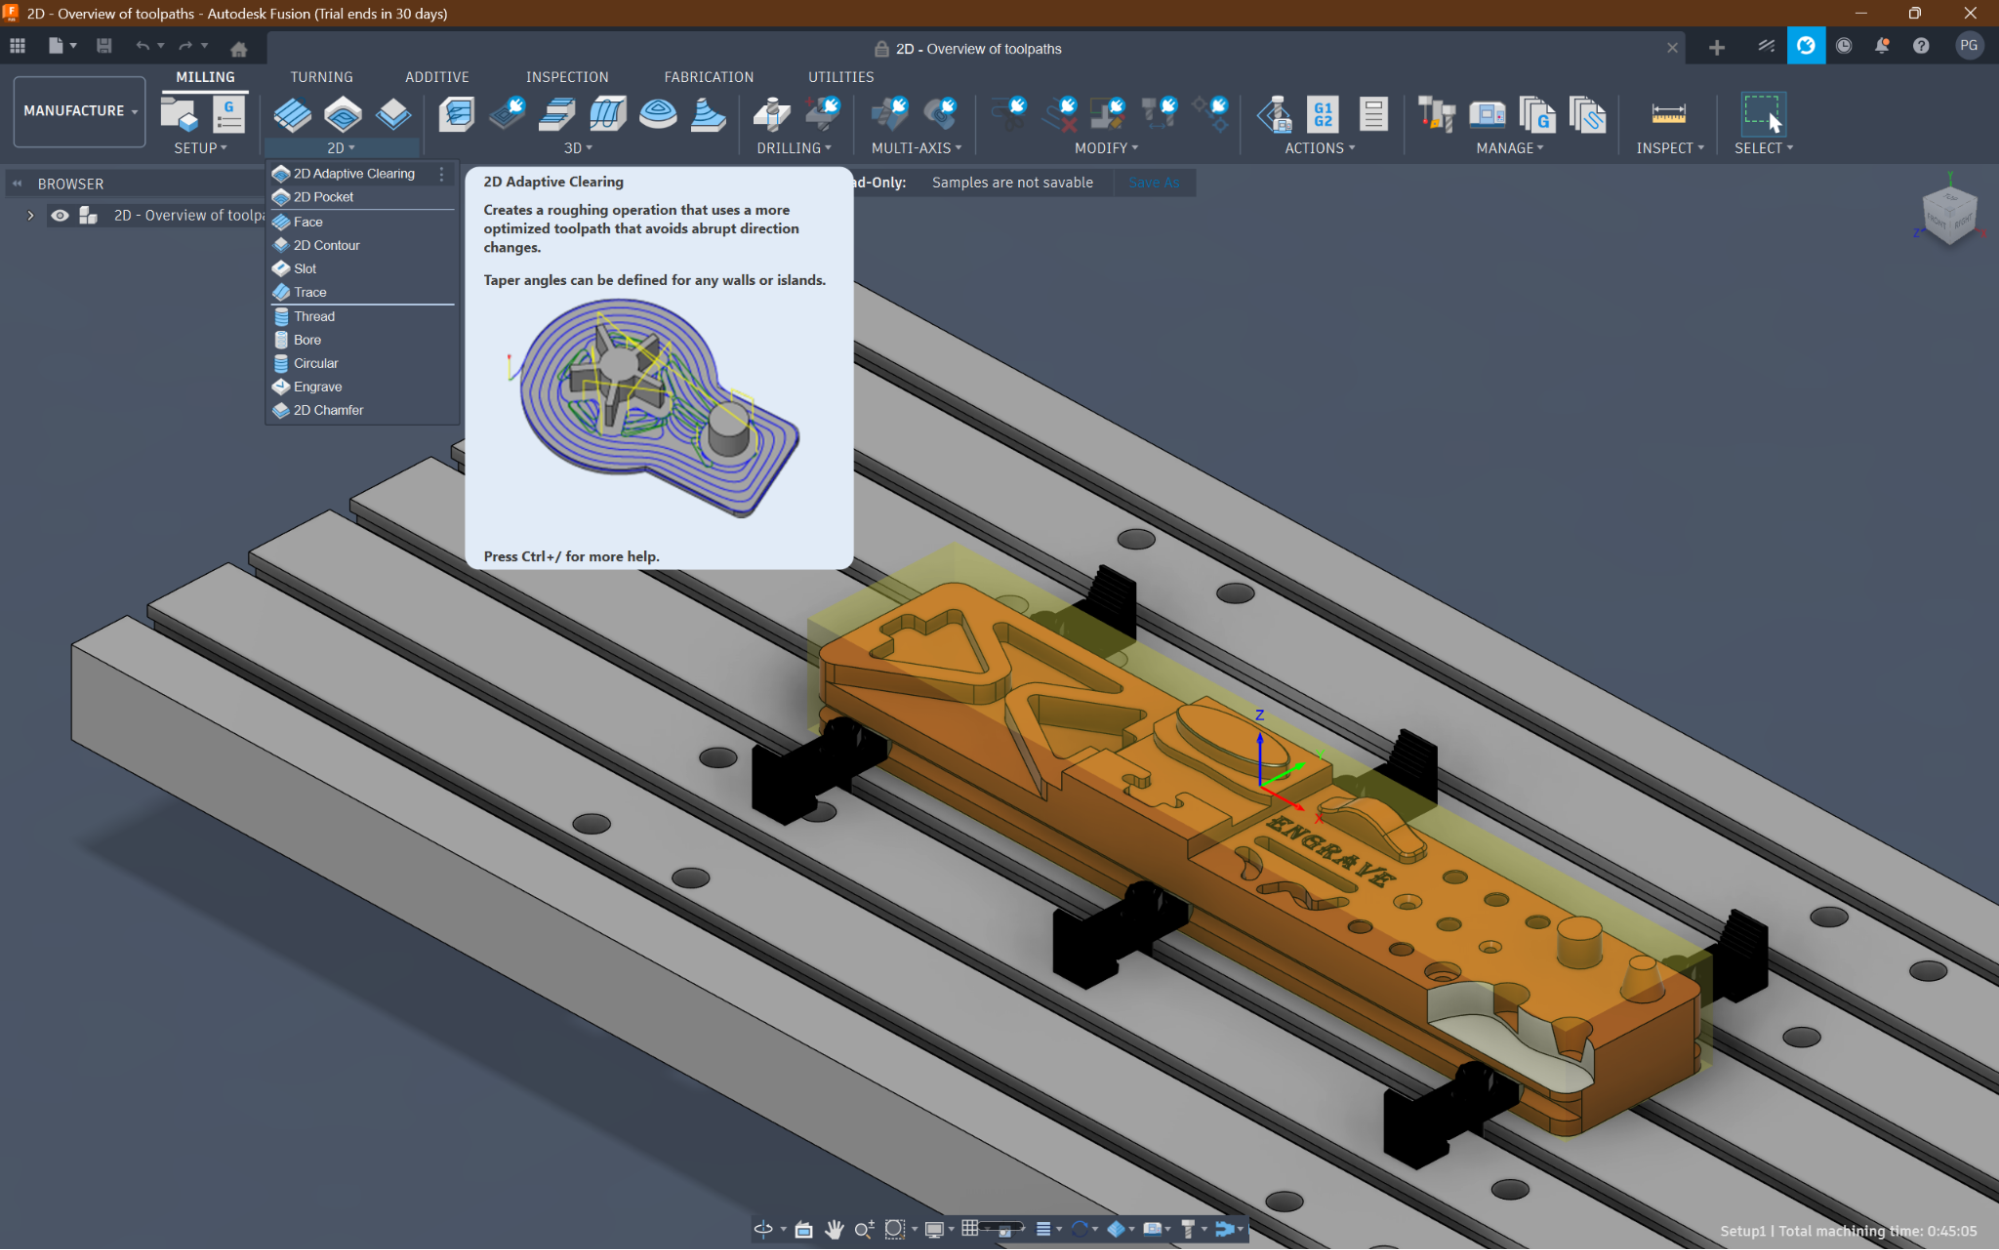Viewport: 1999px width, 1250px height.
Task: Open a new design tab with plus
Action: pos(1716,48)
